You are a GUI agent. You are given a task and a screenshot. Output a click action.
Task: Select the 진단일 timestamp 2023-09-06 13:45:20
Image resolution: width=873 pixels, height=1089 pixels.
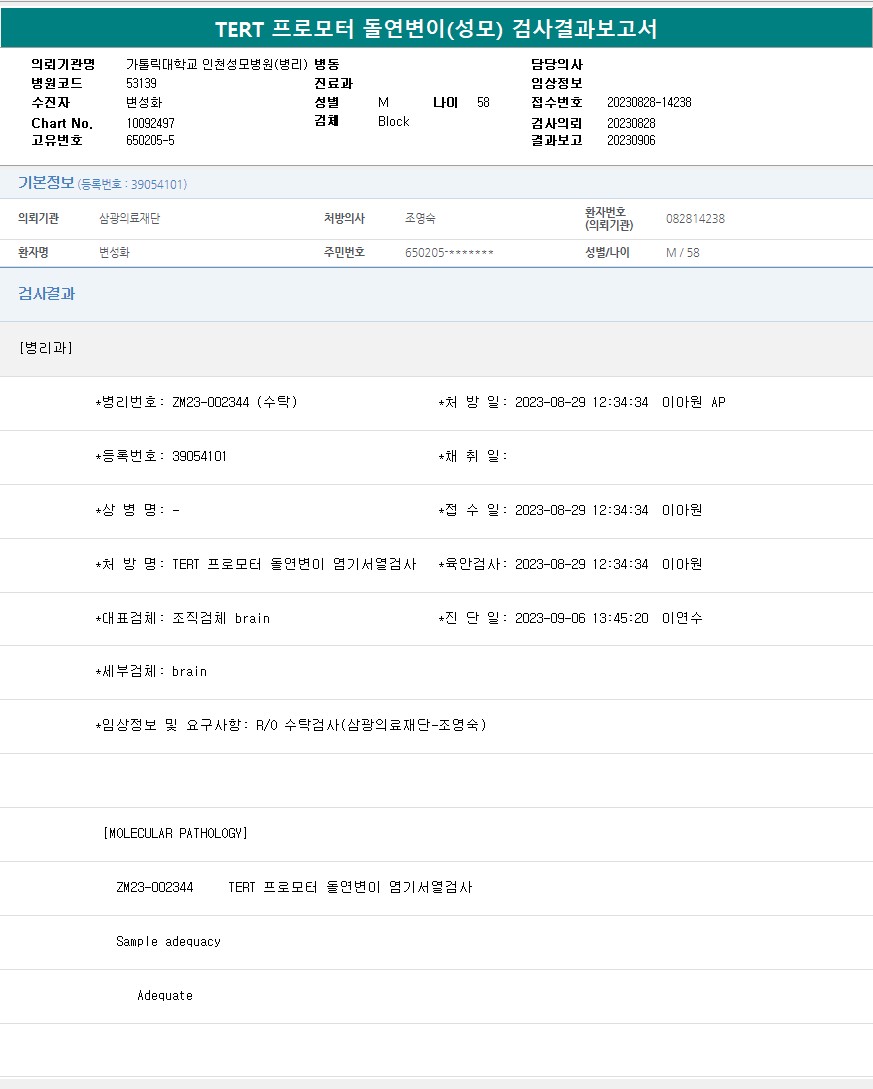point(582,618)
